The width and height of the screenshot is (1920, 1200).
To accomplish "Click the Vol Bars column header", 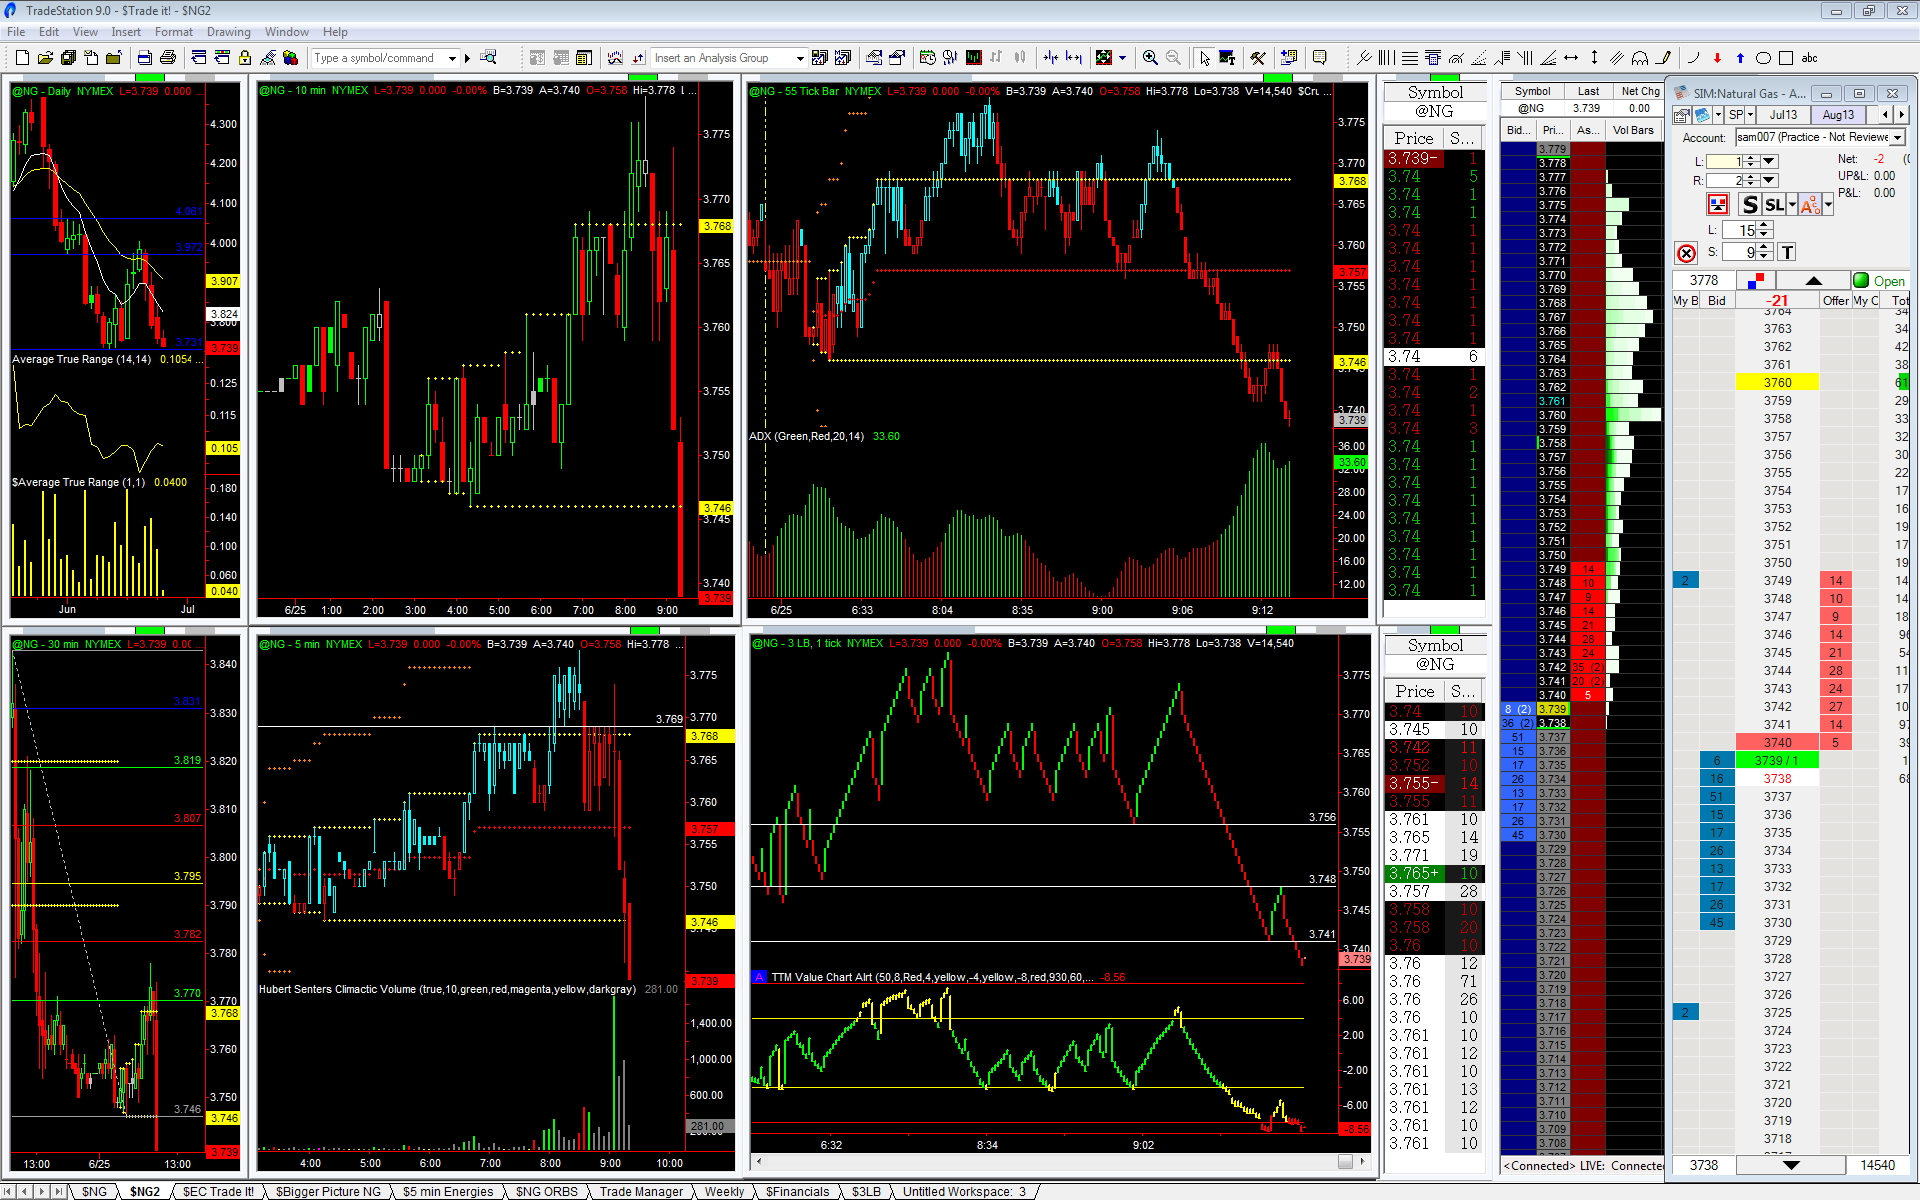I will click(x=1633, y=130).
